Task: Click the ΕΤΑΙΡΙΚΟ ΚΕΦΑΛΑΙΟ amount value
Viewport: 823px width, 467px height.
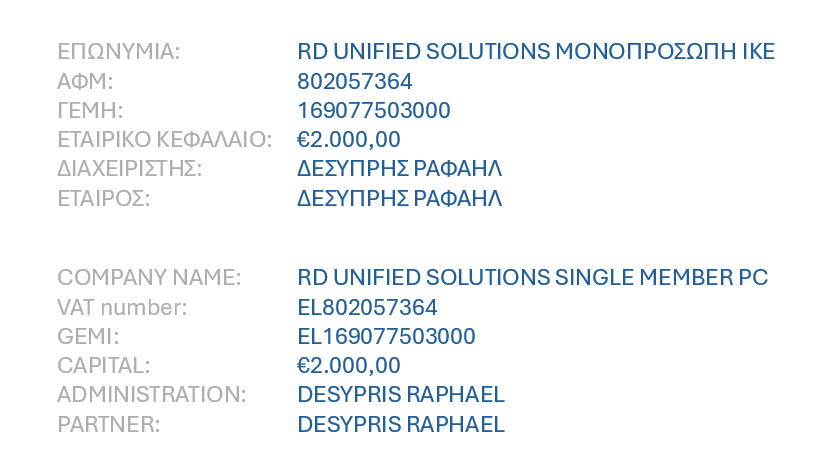Action: point(349,140)
